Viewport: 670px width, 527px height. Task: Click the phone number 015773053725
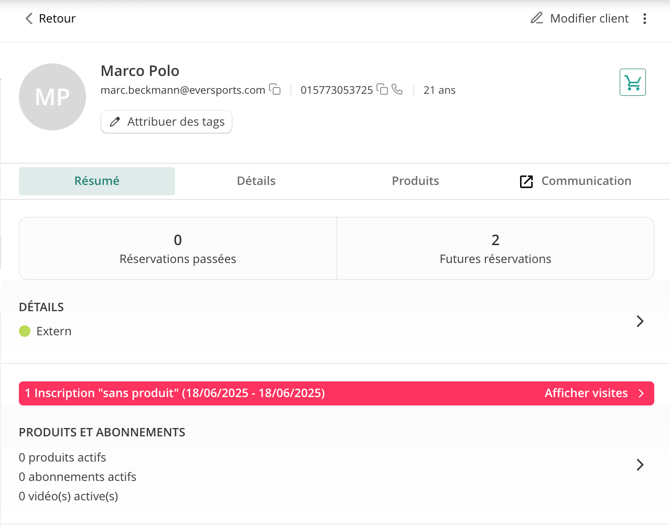[x=337, y=90]
